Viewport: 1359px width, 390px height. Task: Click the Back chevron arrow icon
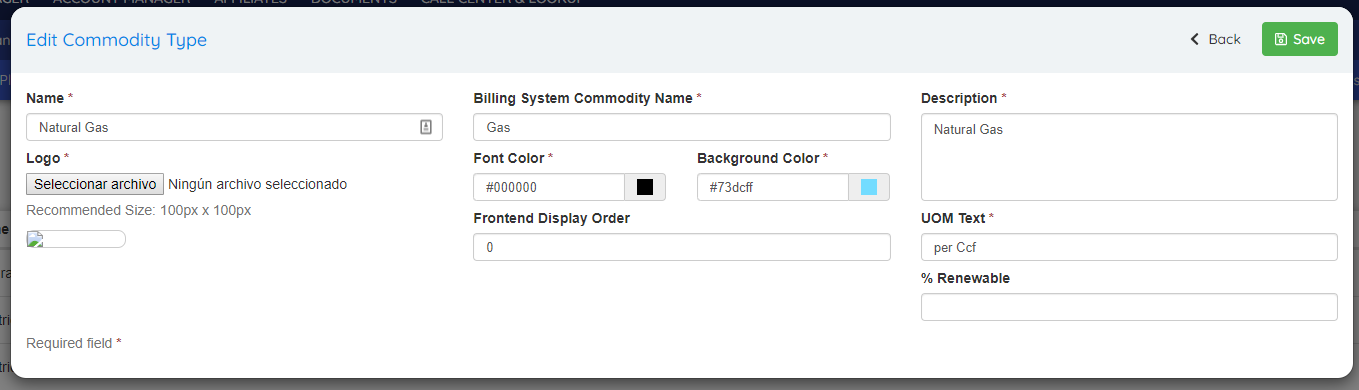[1194, 39]
